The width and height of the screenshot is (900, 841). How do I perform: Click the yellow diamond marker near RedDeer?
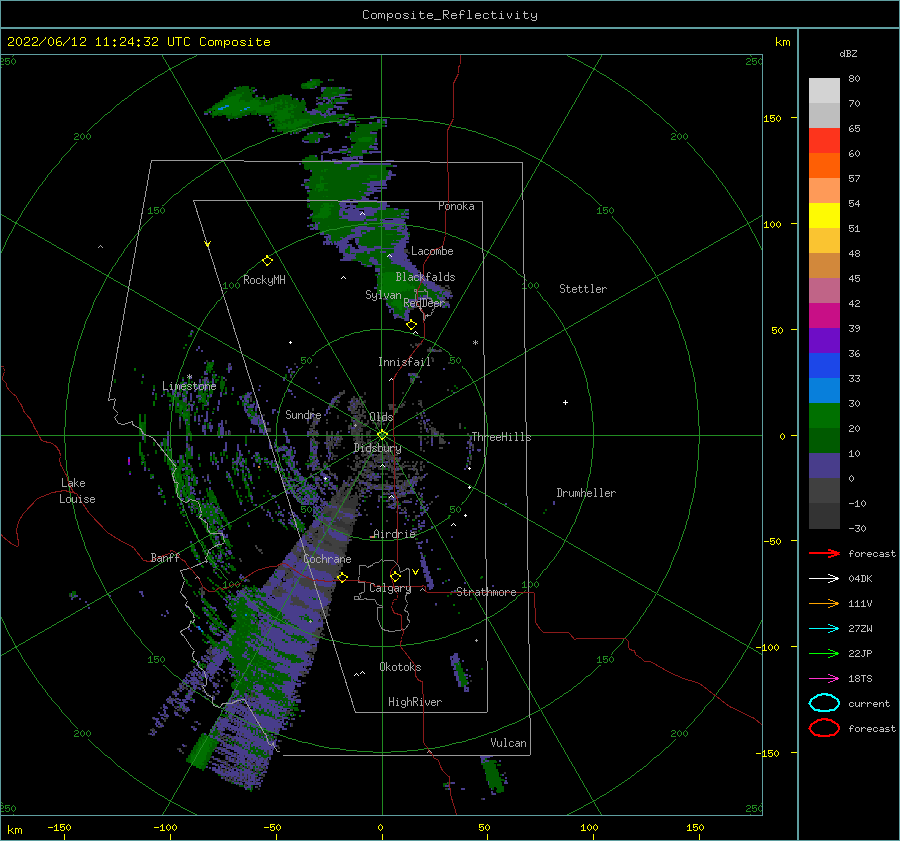tap(412, 325)
